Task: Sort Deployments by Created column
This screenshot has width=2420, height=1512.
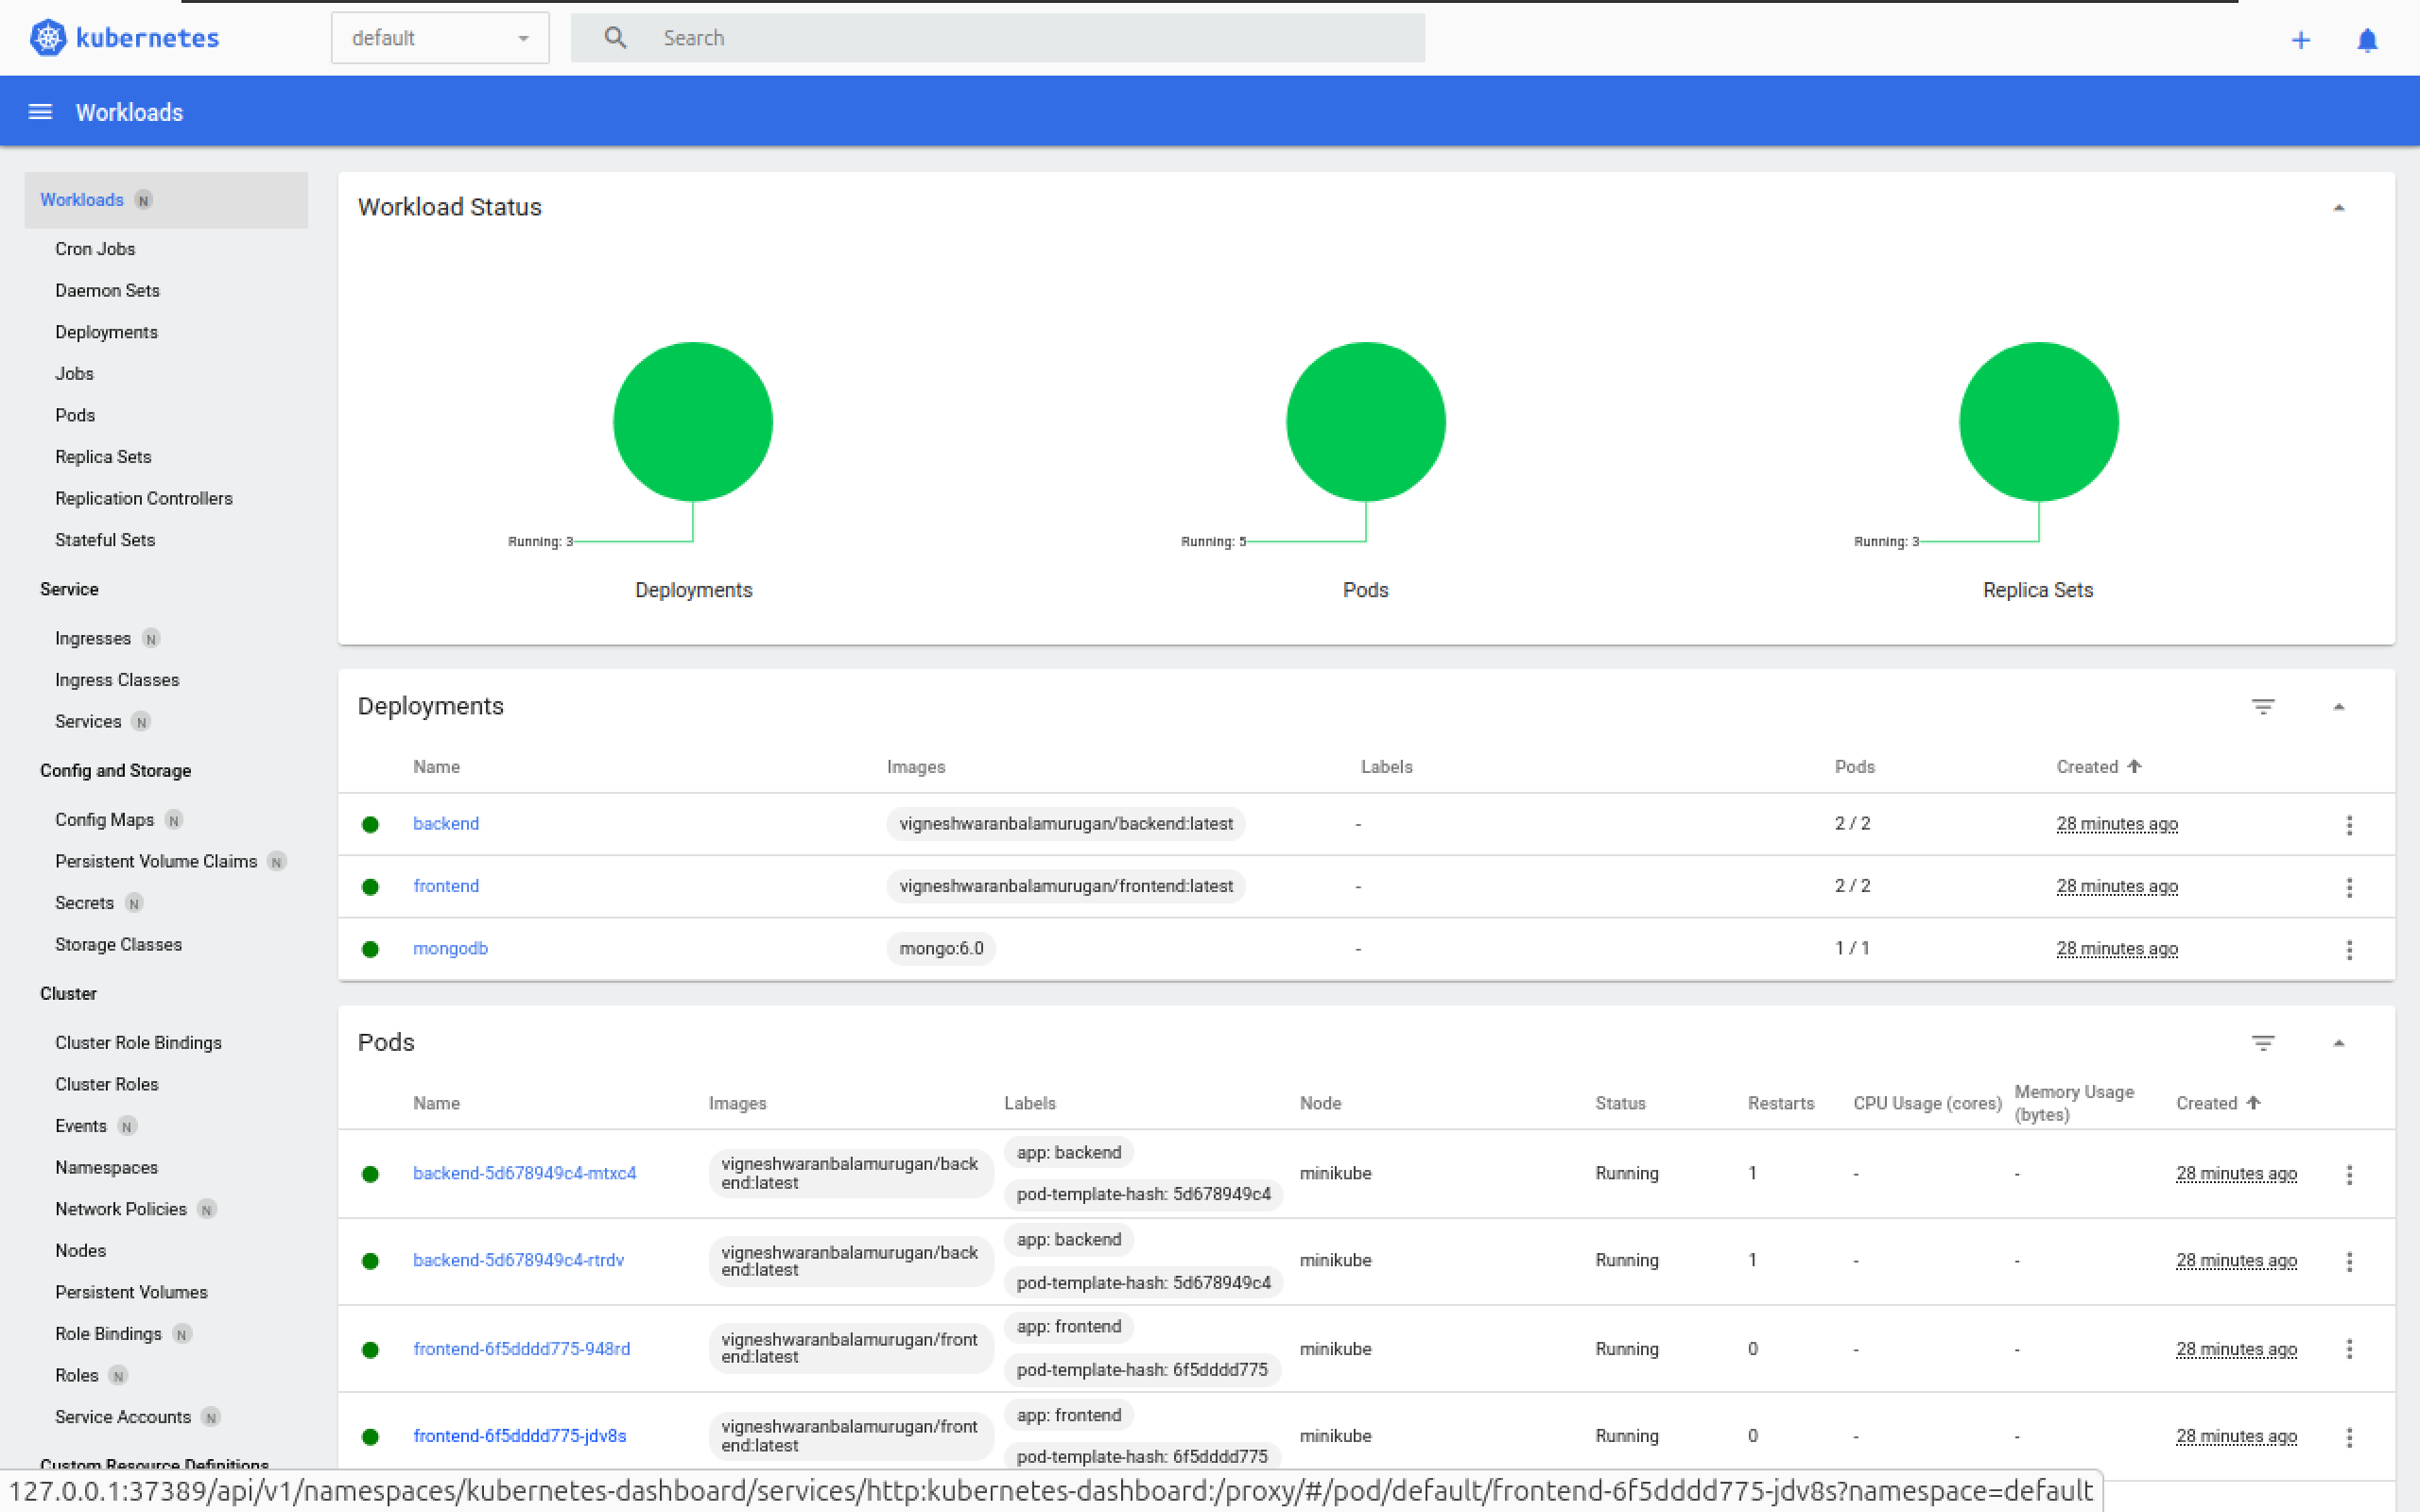Action: pos(2098,767)
